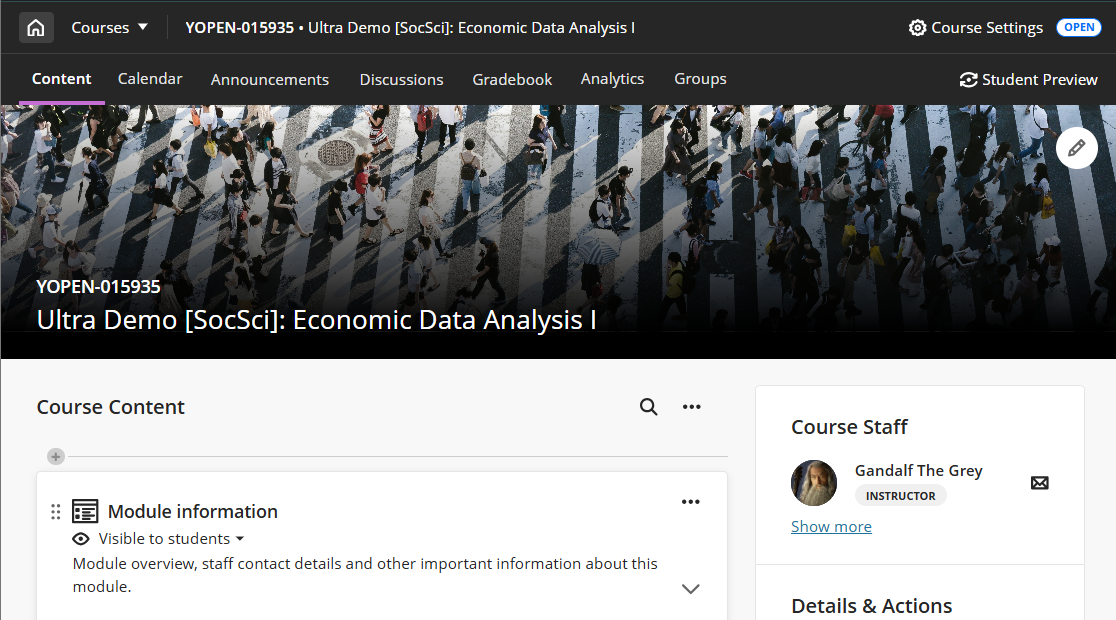Open the Discussions tab

coord(401,80)
